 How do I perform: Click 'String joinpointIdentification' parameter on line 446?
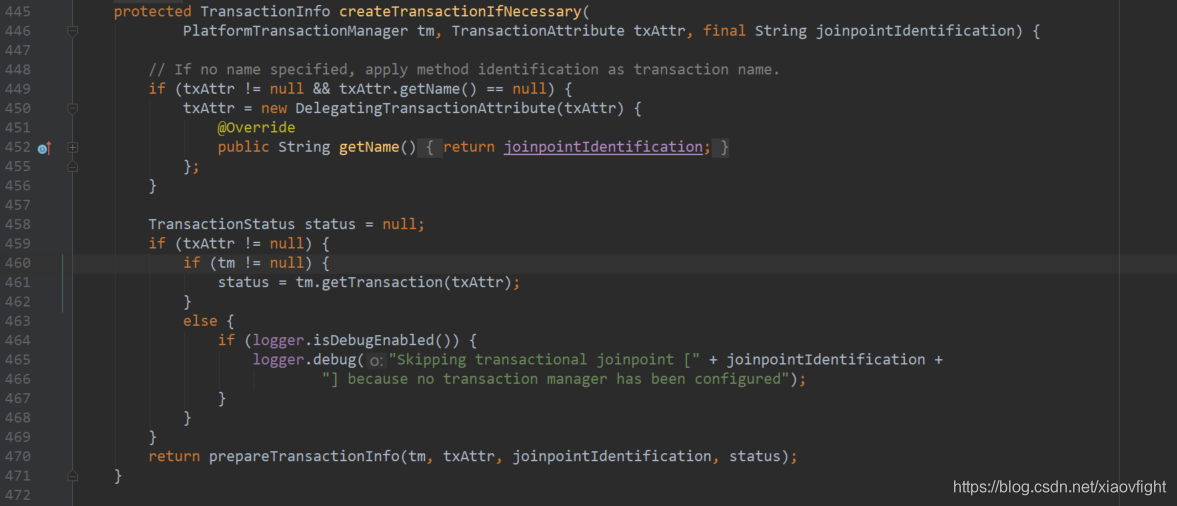pos(884,32)
